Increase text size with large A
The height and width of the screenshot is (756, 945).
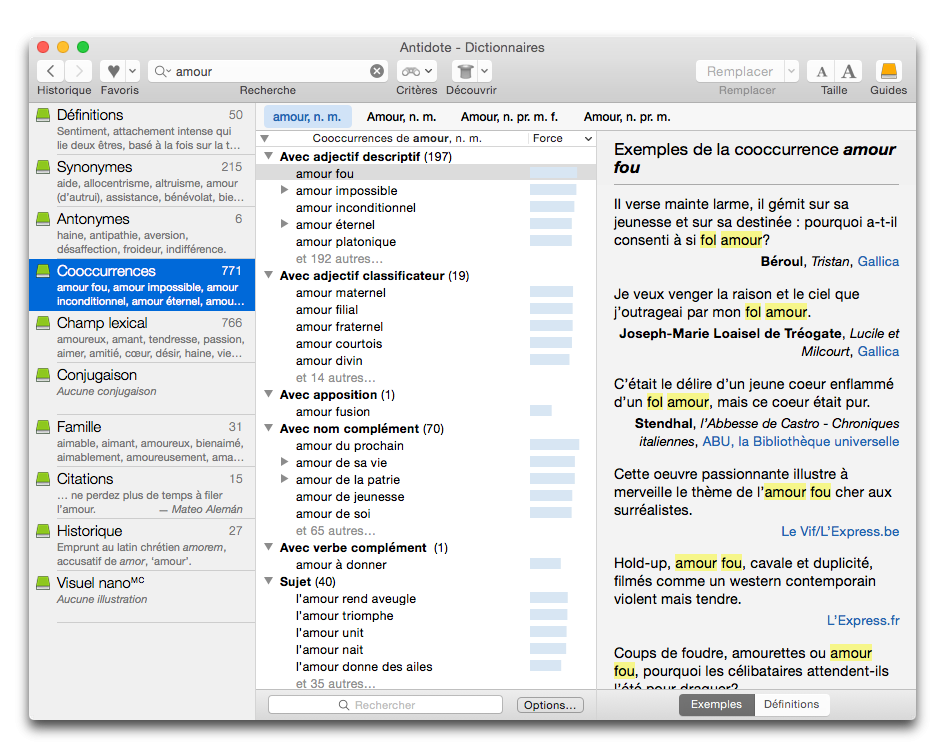pyautogui.click(x=849, y=71)
